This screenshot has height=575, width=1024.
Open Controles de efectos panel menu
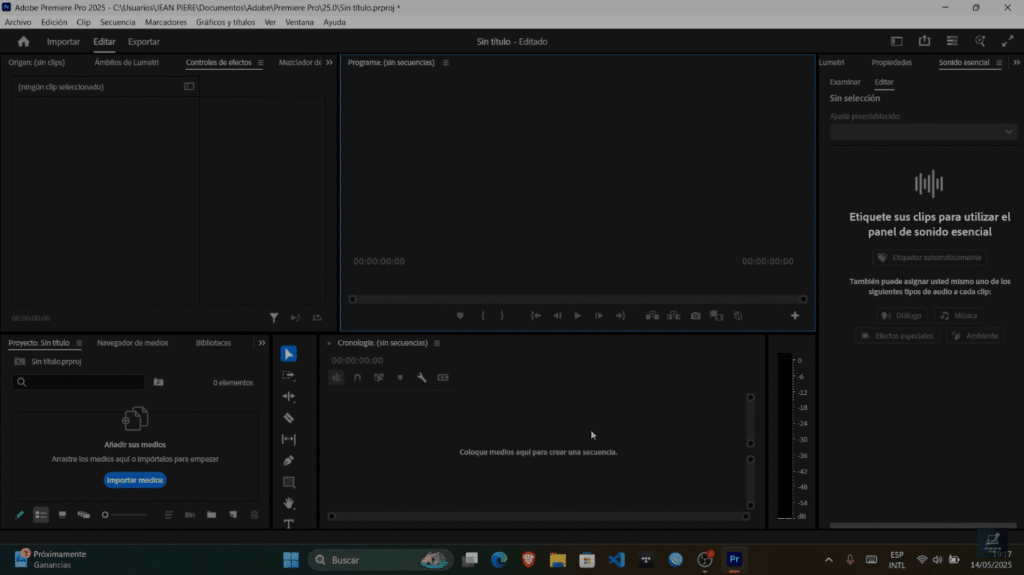261,63
